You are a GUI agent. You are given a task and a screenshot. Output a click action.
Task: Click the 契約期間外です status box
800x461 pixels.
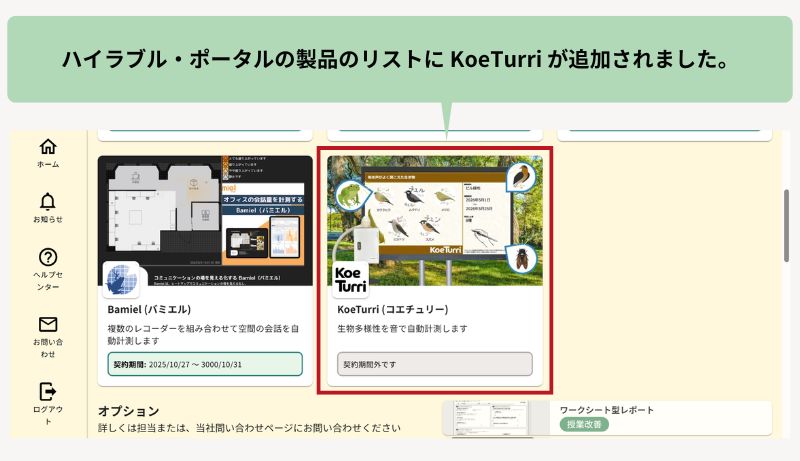point(435,364)
